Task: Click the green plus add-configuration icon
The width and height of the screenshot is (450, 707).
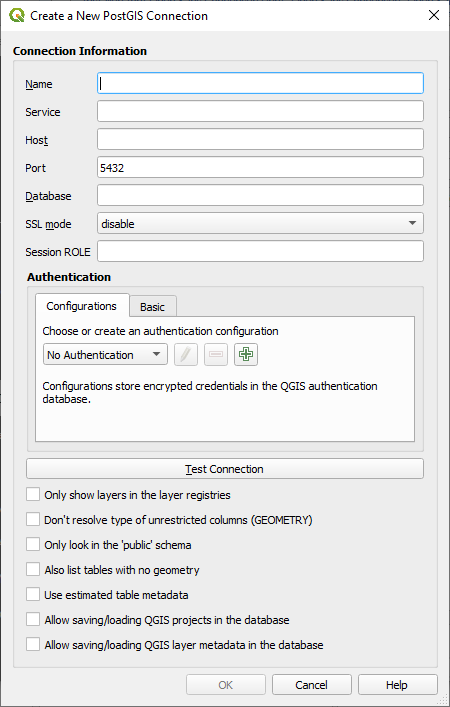Action: [246, 354]
